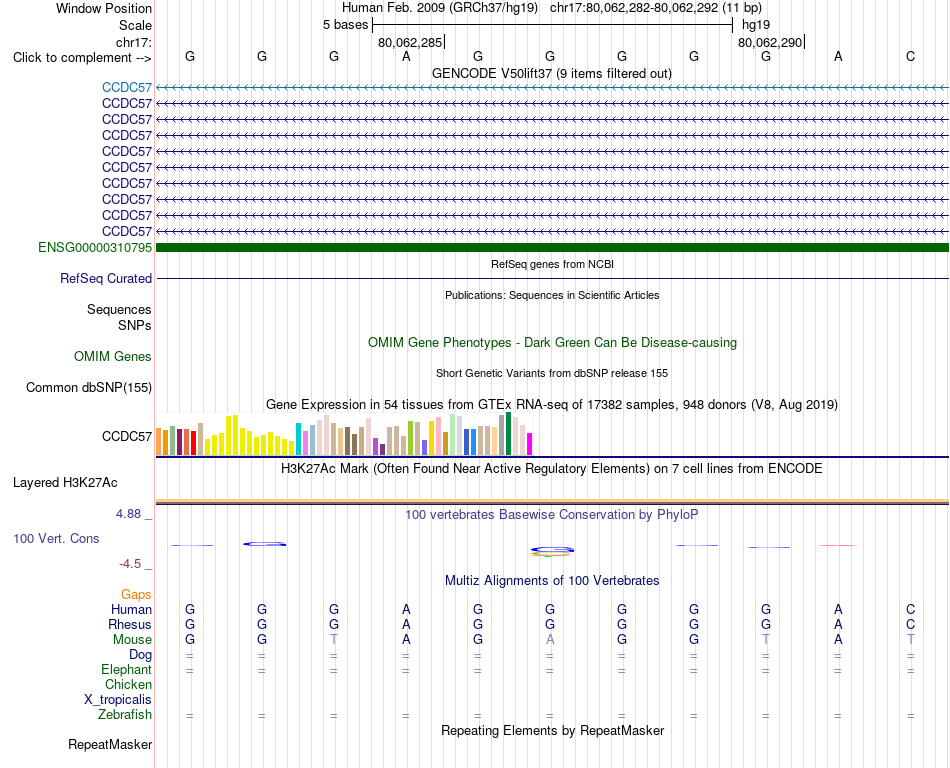Click the Rhesus species label
This screenshot has width=950, height=768.
(x=130, y=624)
